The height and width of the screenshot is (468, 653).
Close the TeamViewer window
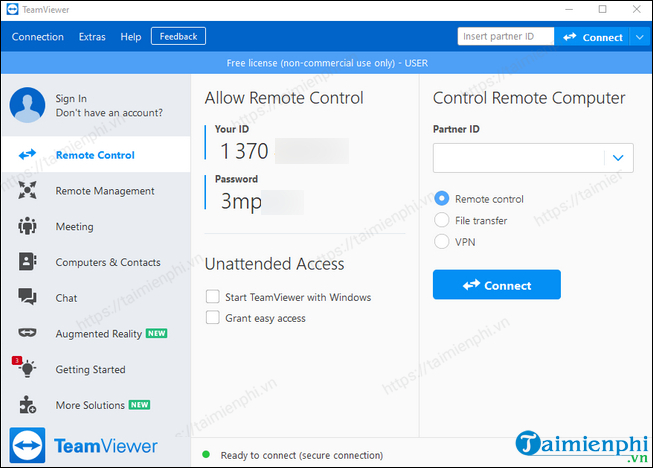[637, 9]
